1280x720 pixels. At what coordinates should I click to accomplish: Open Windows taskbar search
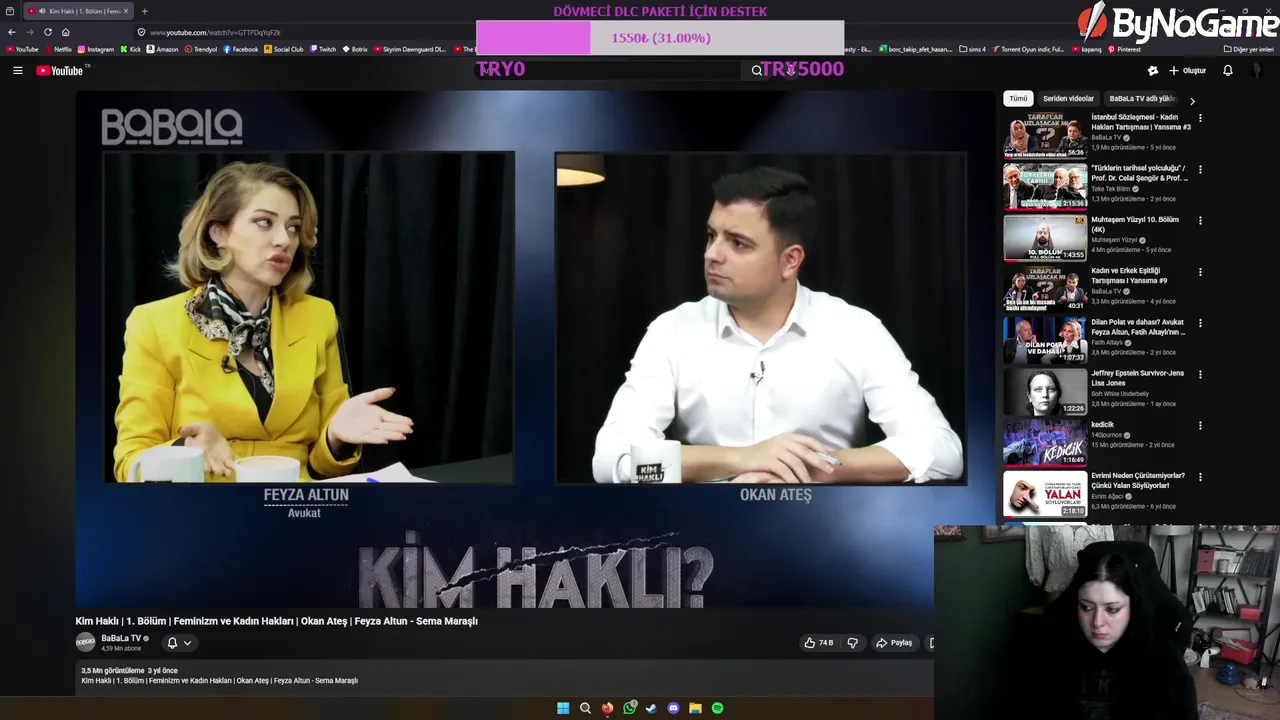point(585,708)
